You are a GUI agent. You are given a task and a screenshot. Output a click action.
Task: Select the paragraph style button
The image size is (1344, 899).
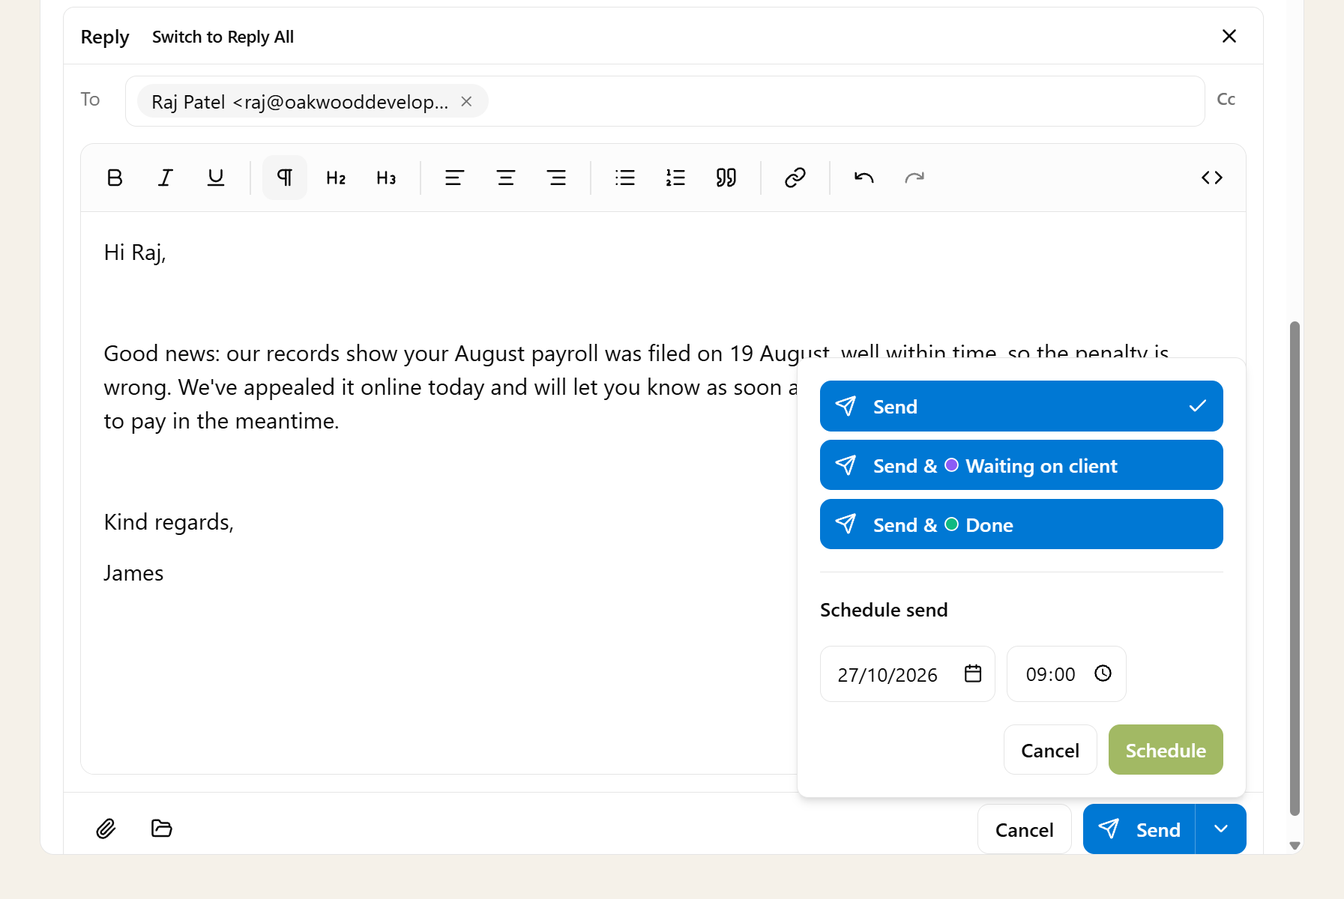point(285,178)
